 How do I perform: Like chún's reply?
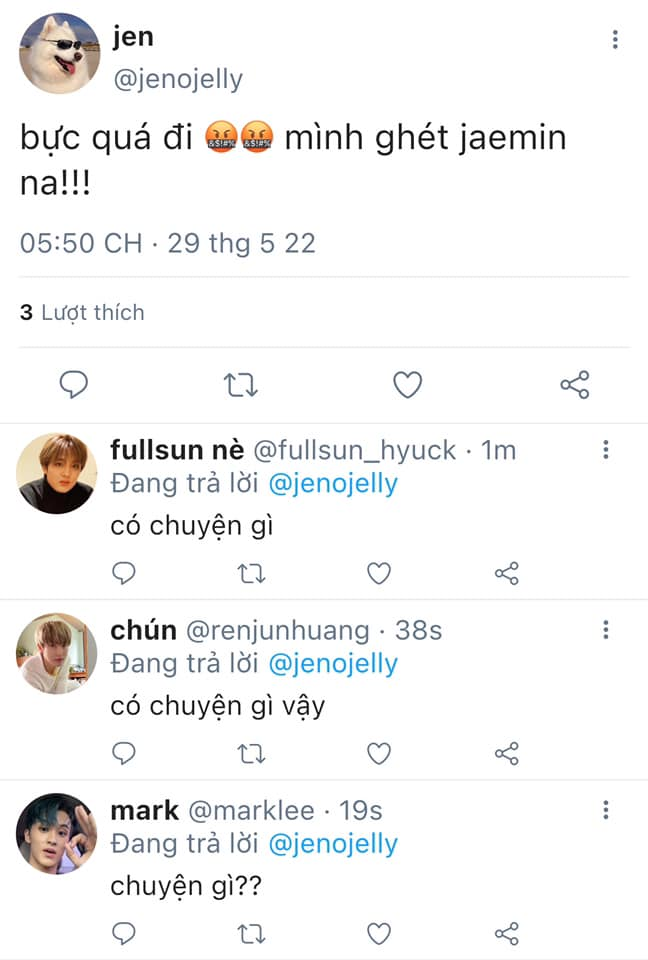click(x=378, y=753)
